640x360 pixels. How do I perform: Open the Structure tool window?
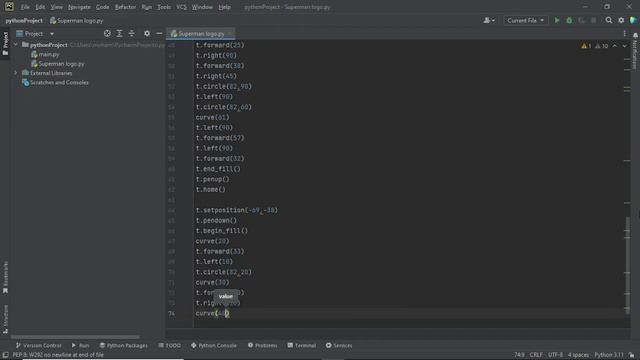[5, 319]
